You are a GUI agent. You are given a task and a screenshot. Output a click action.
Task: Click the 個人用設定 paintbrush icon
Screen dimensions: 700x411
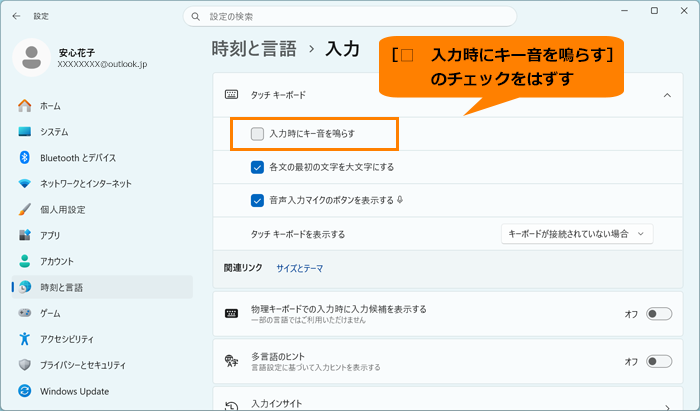[x=25, y=209]
